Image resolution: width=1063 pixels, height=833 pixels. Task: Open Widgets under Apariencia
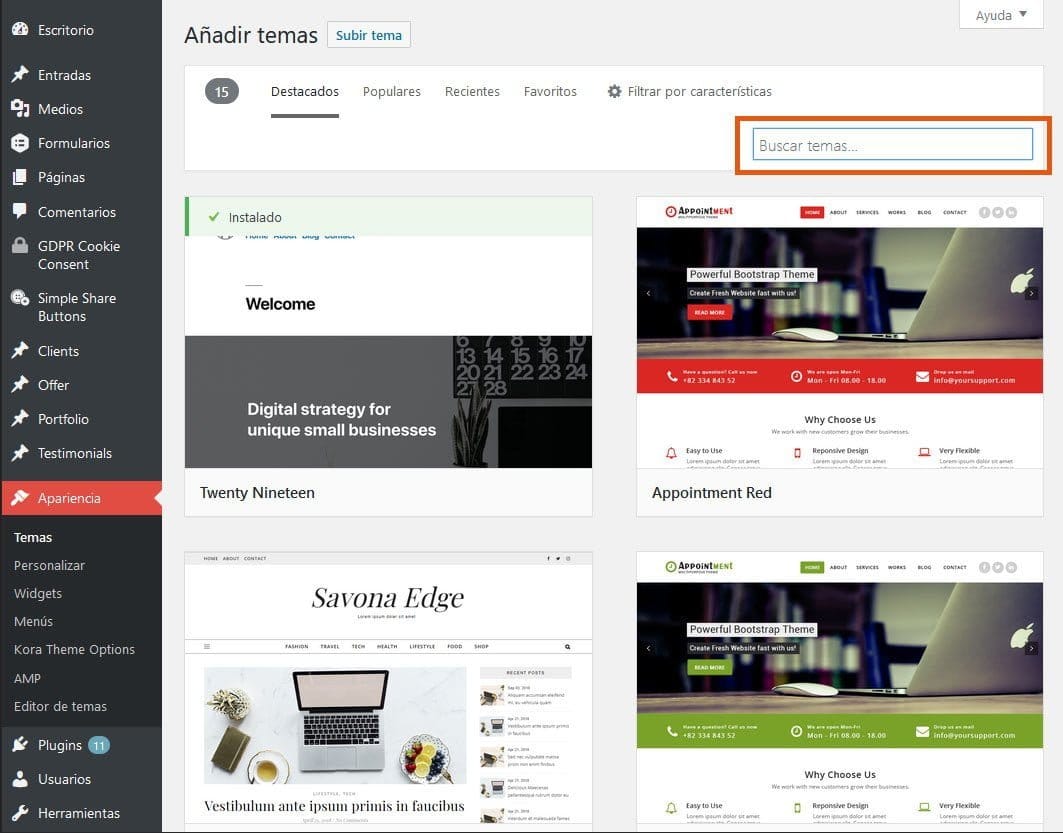point(38,593)
